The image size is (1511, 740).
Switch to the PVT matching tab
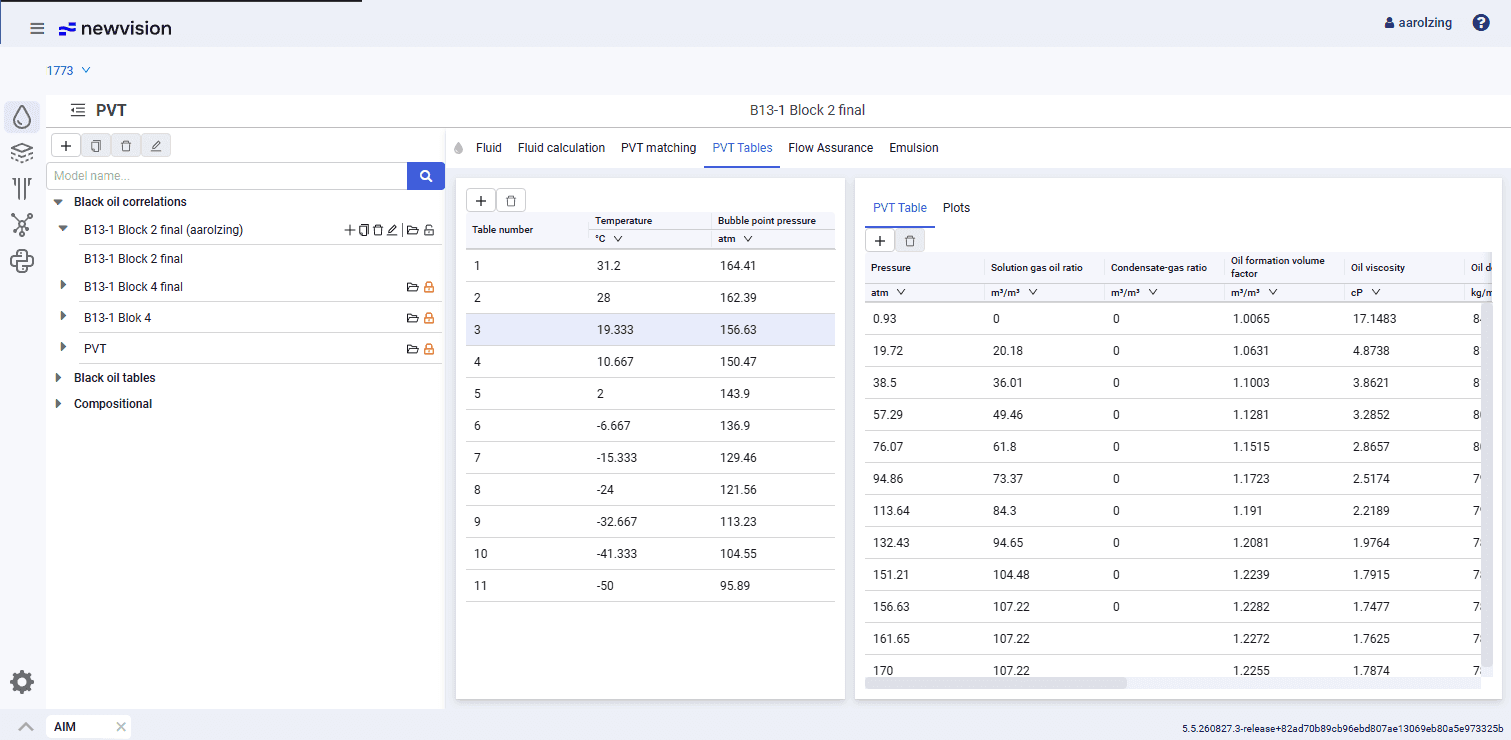(x=658, y=148)
